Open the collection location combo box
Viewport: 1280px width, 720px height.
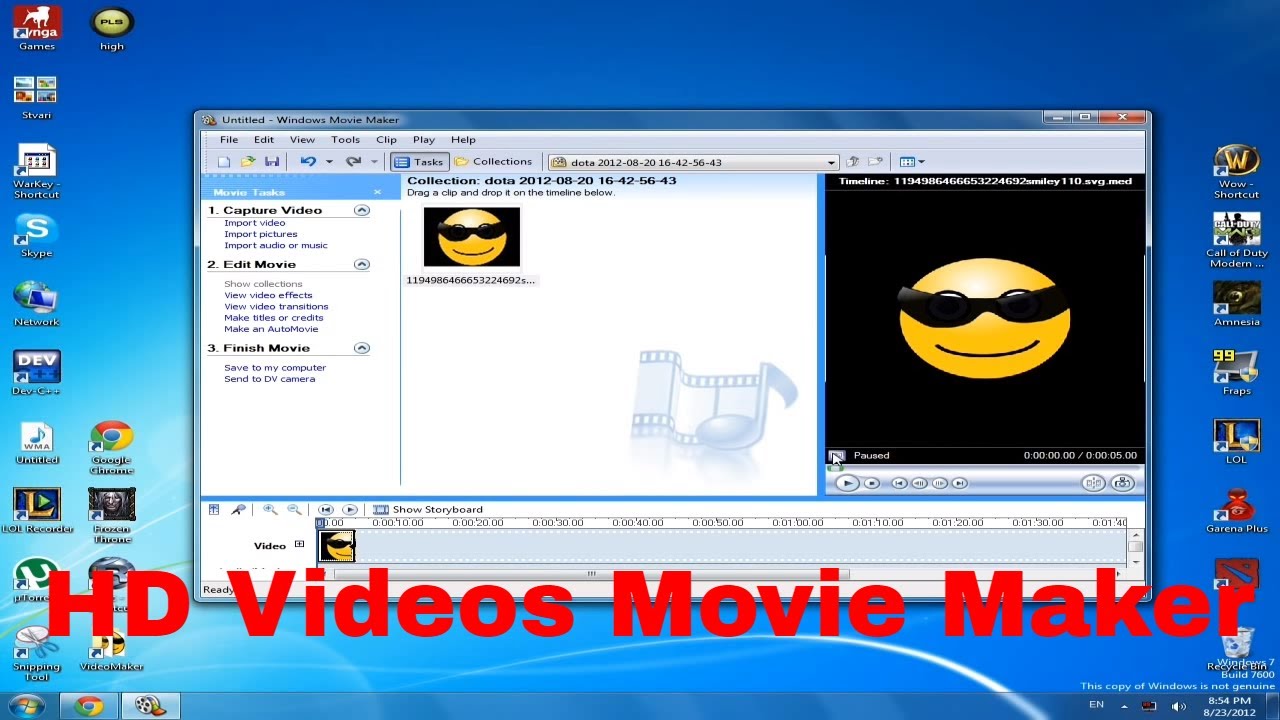(693, 162)
